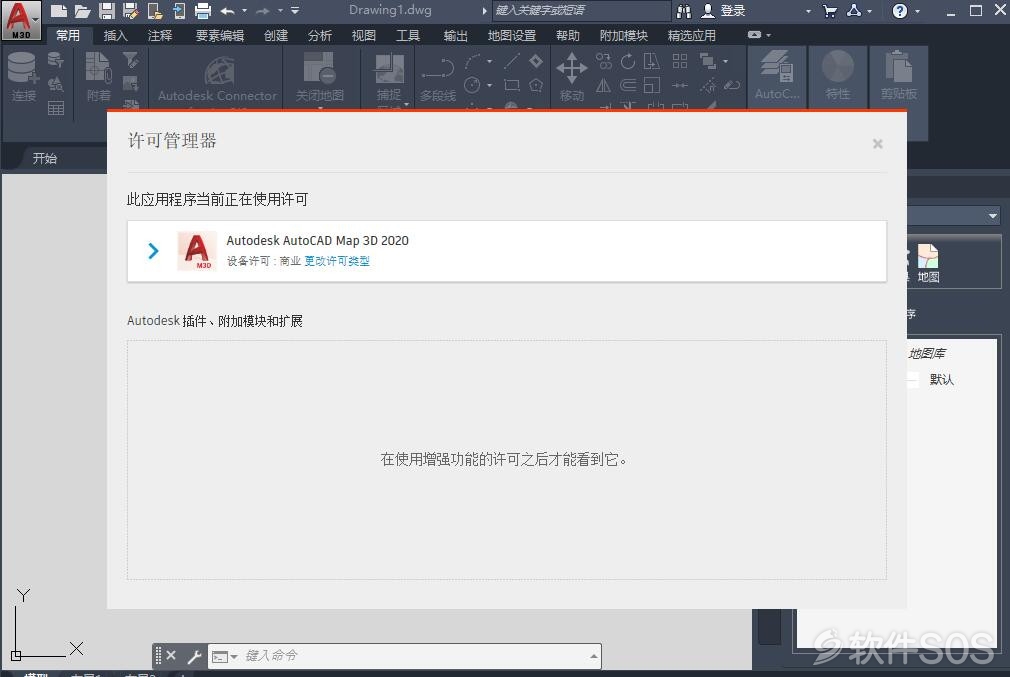Undo the last action
This screenshot has width=1010, height=677.
[x=227, y=10]
